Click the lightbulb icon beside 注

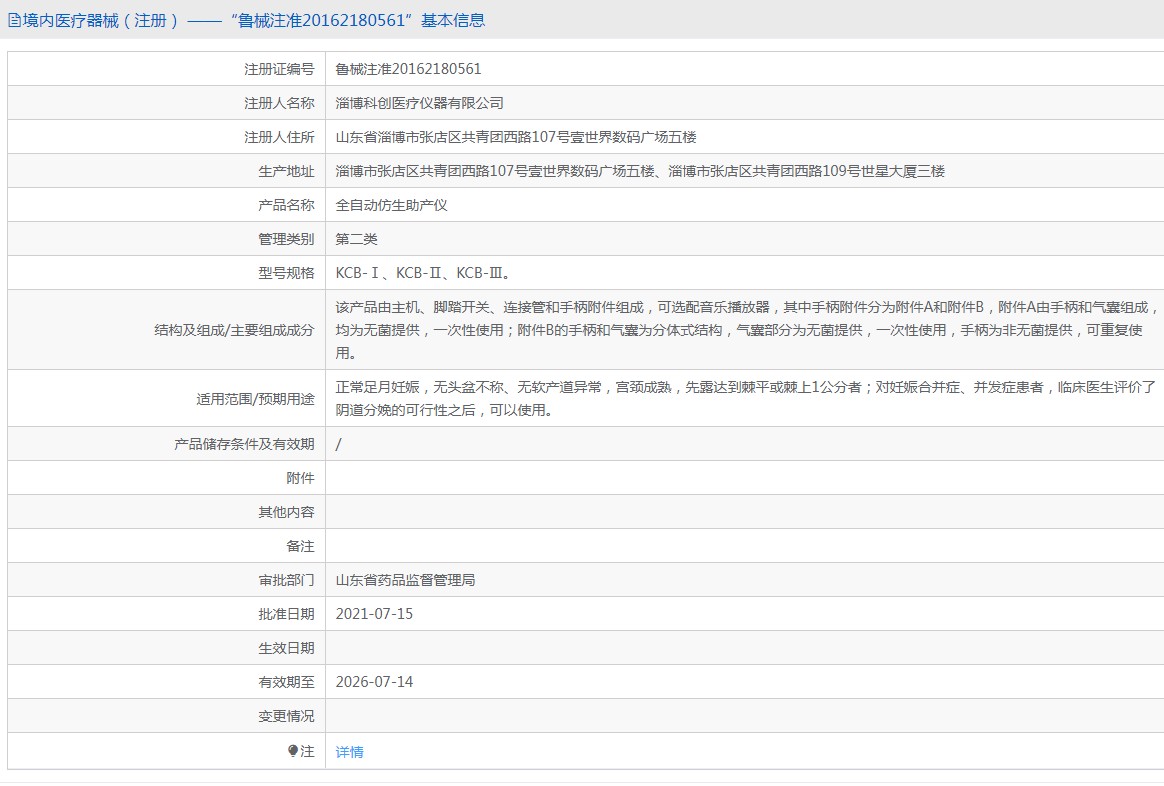pos(293,750)
